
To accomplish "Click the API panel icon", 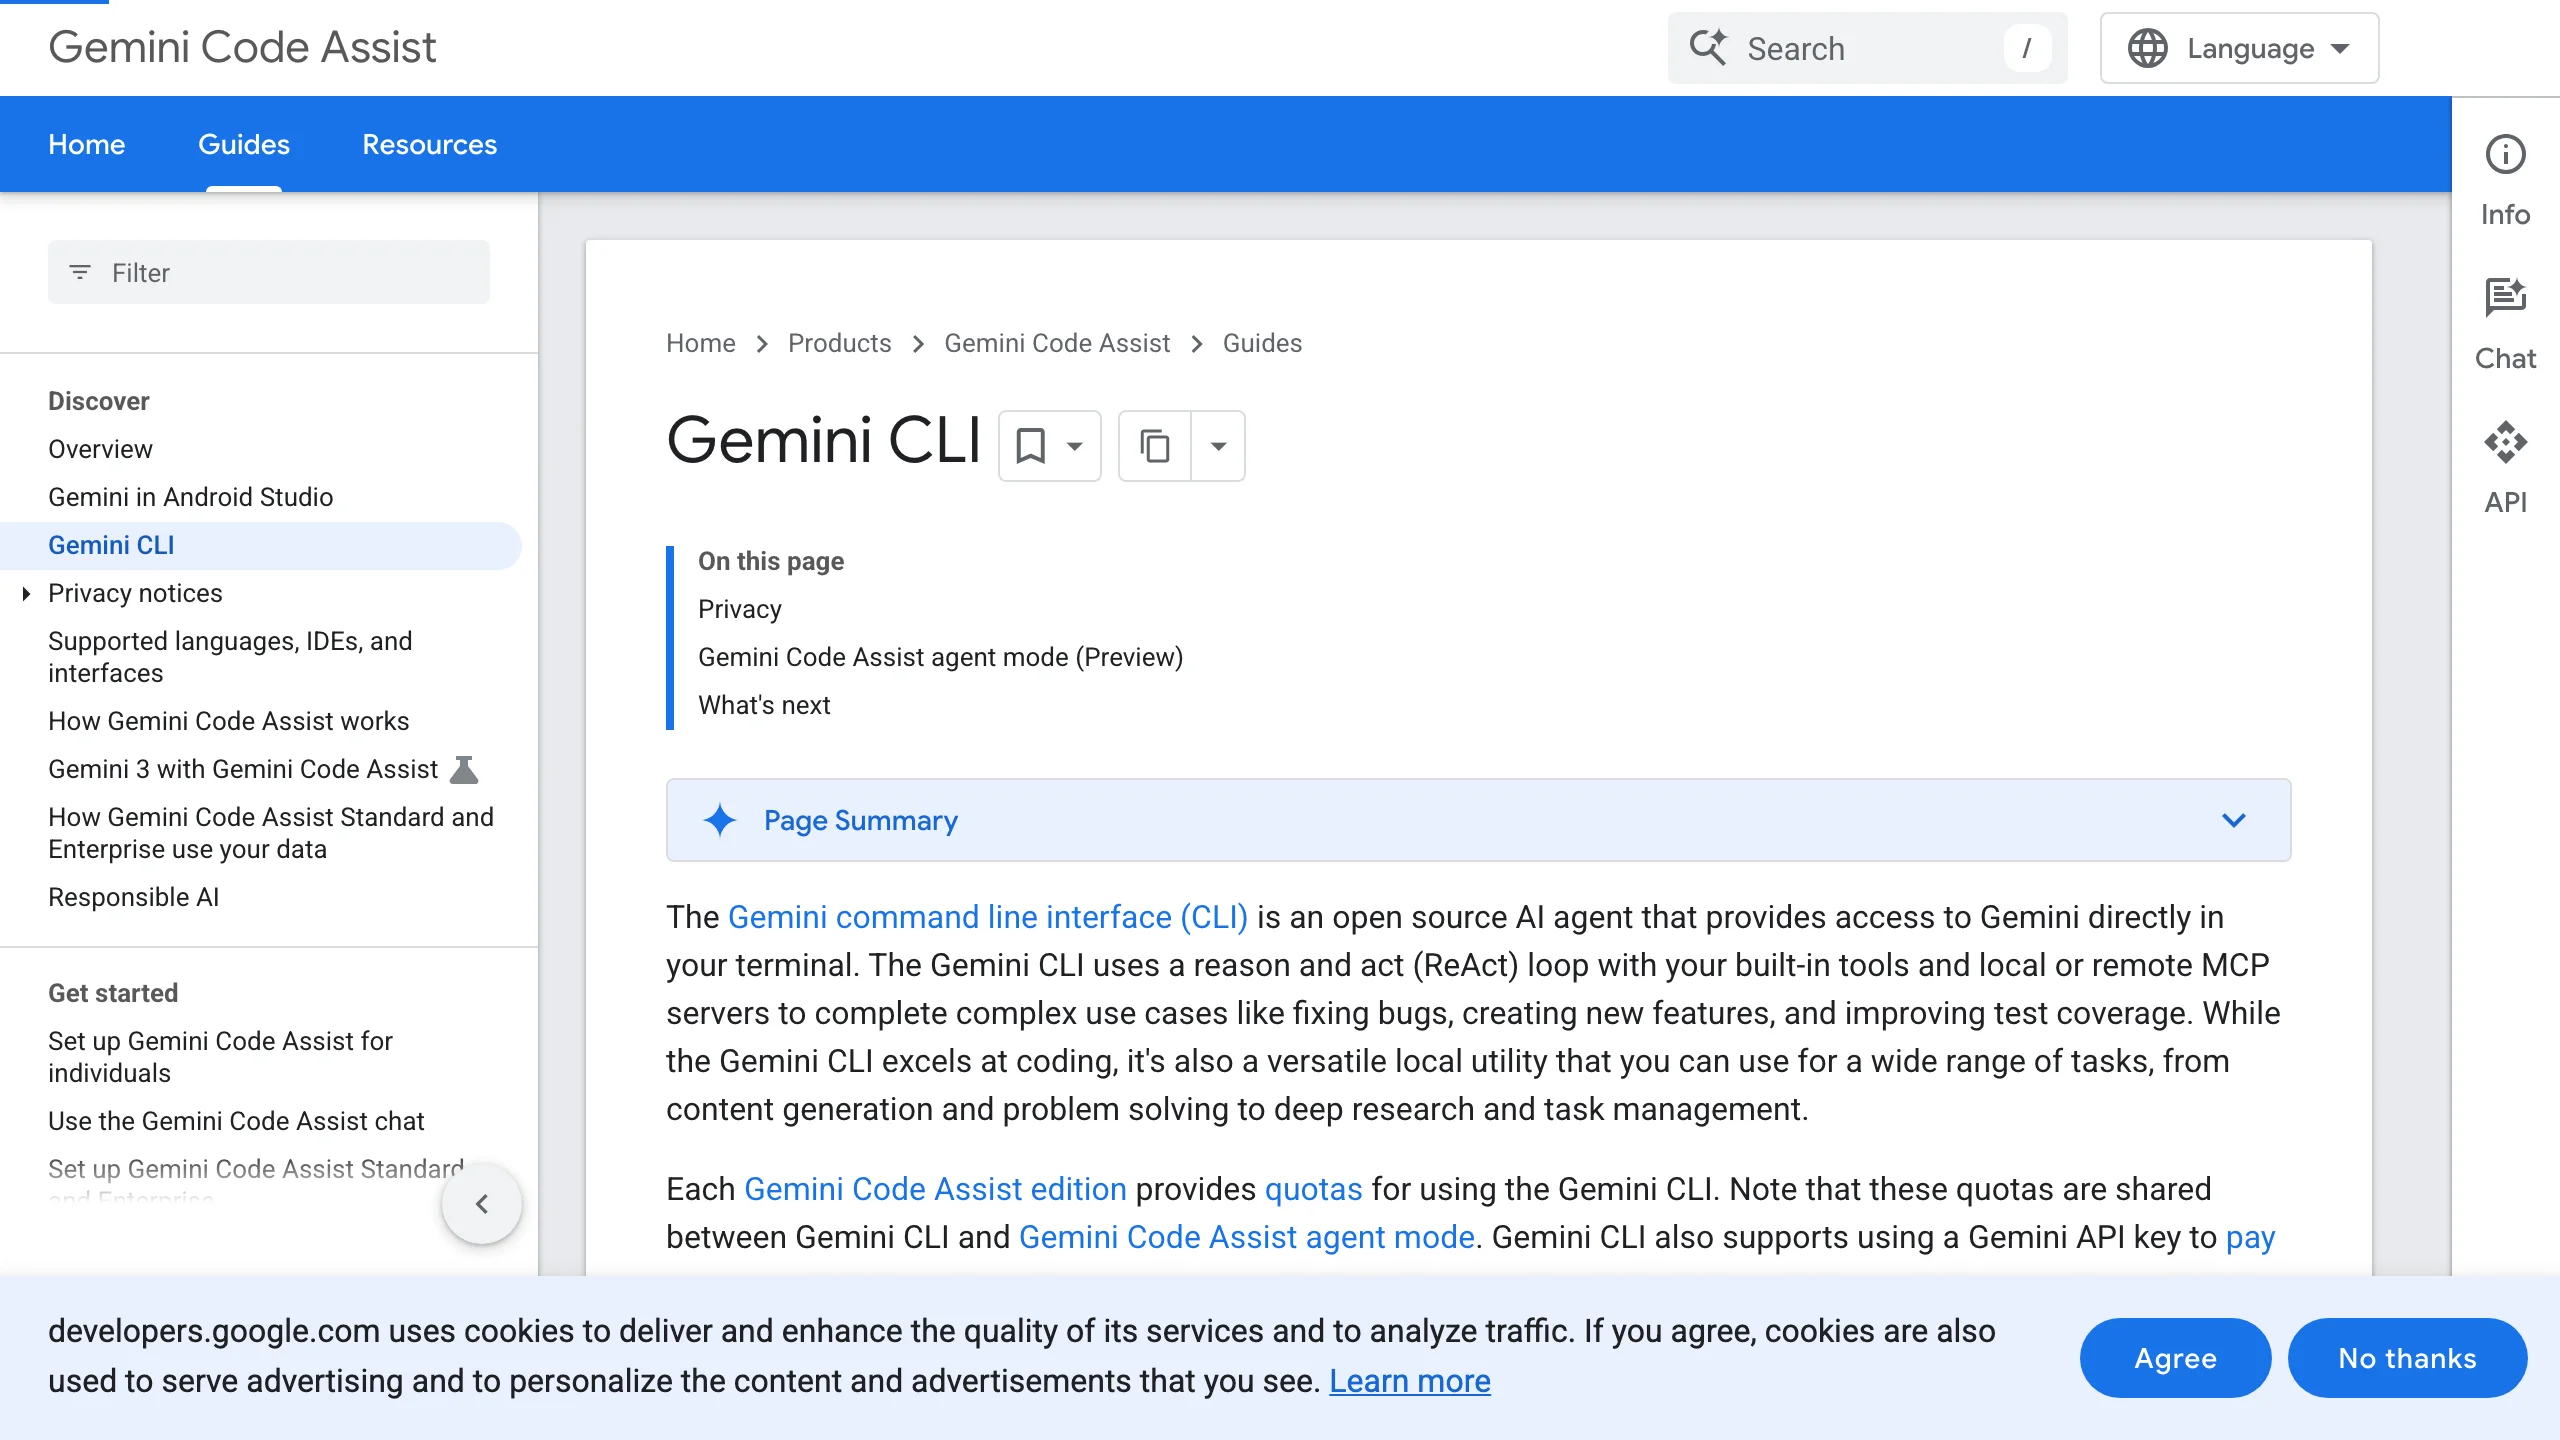I will point(2505,441).
